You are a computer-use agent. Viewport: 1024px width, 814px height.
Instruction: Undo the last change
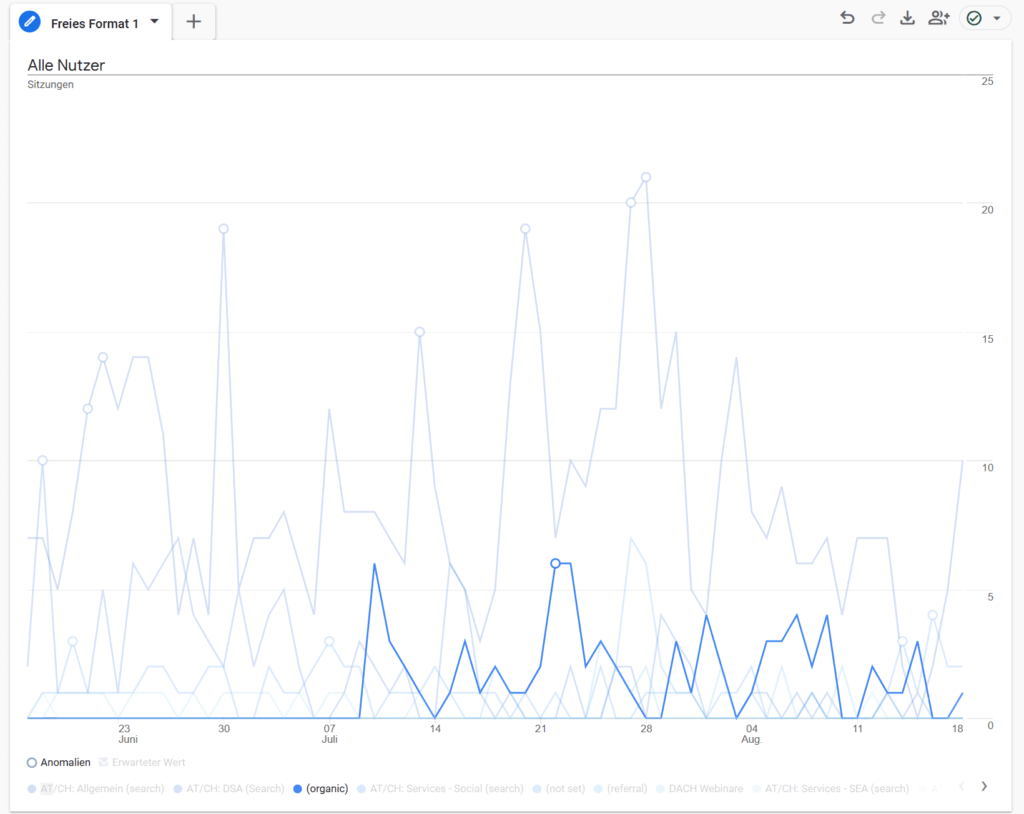click(x=847, y=18)
